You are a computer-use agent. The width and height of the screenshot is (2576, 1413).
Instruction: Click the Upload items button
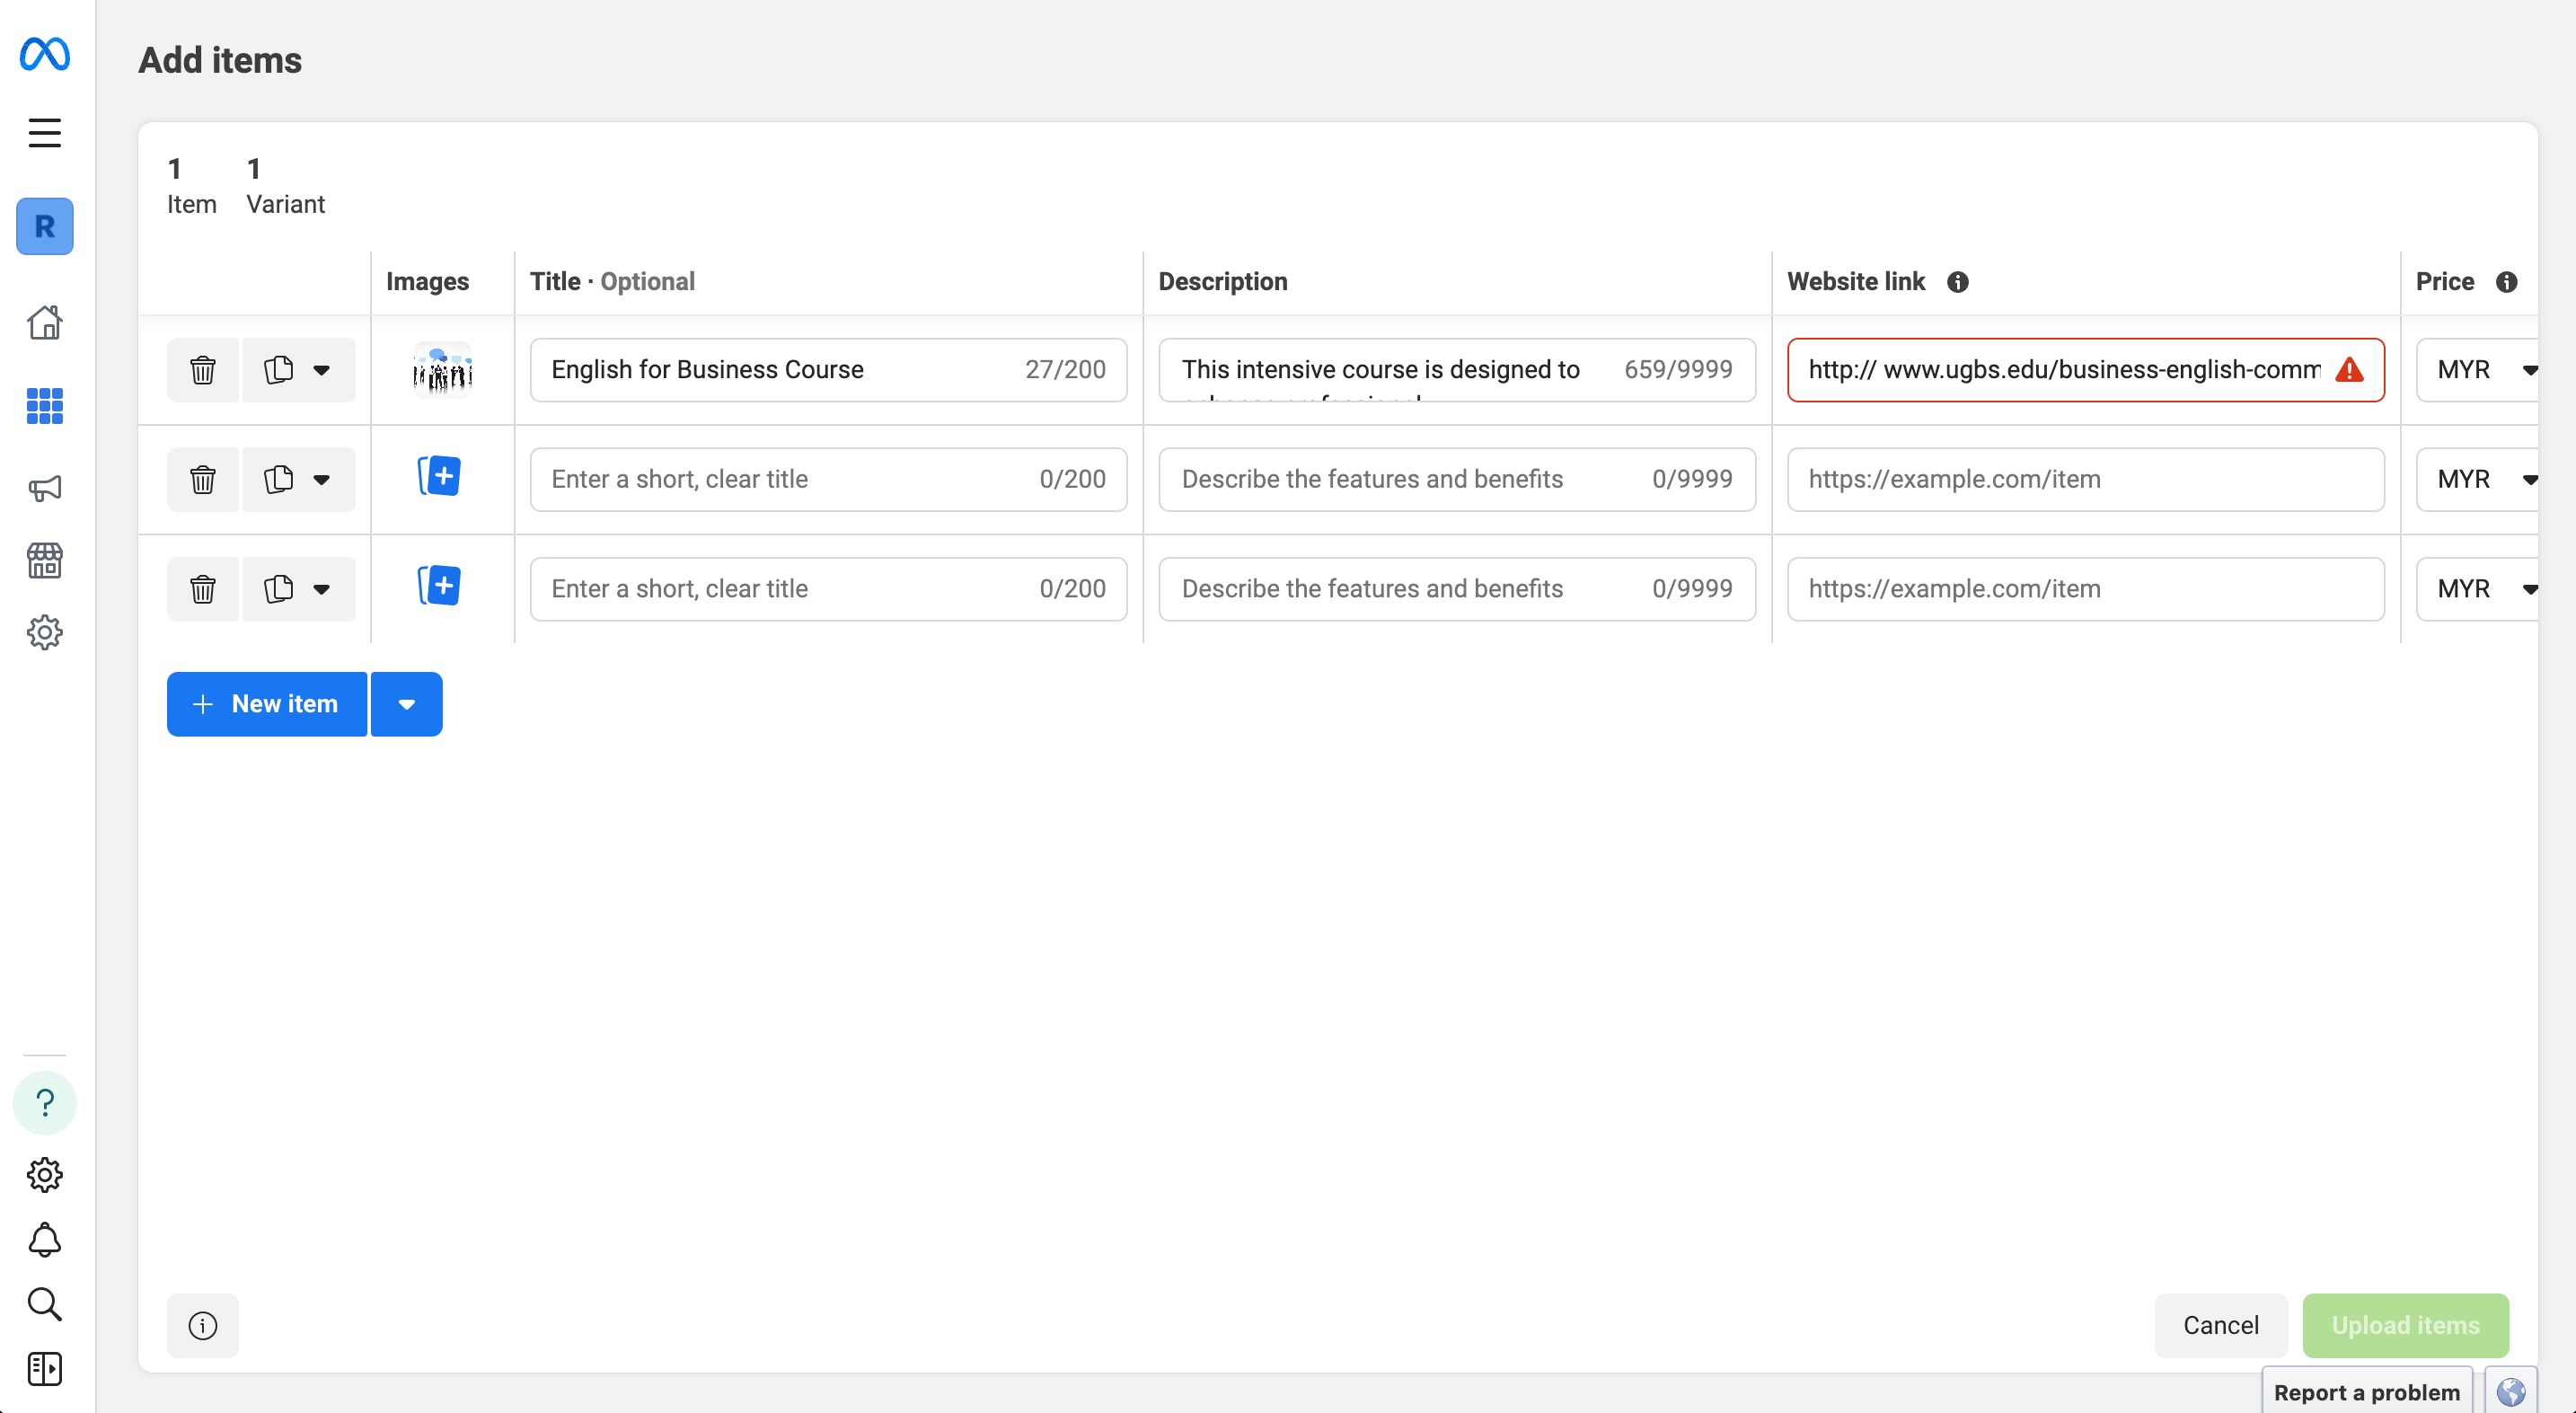tap(2405, 1324)
